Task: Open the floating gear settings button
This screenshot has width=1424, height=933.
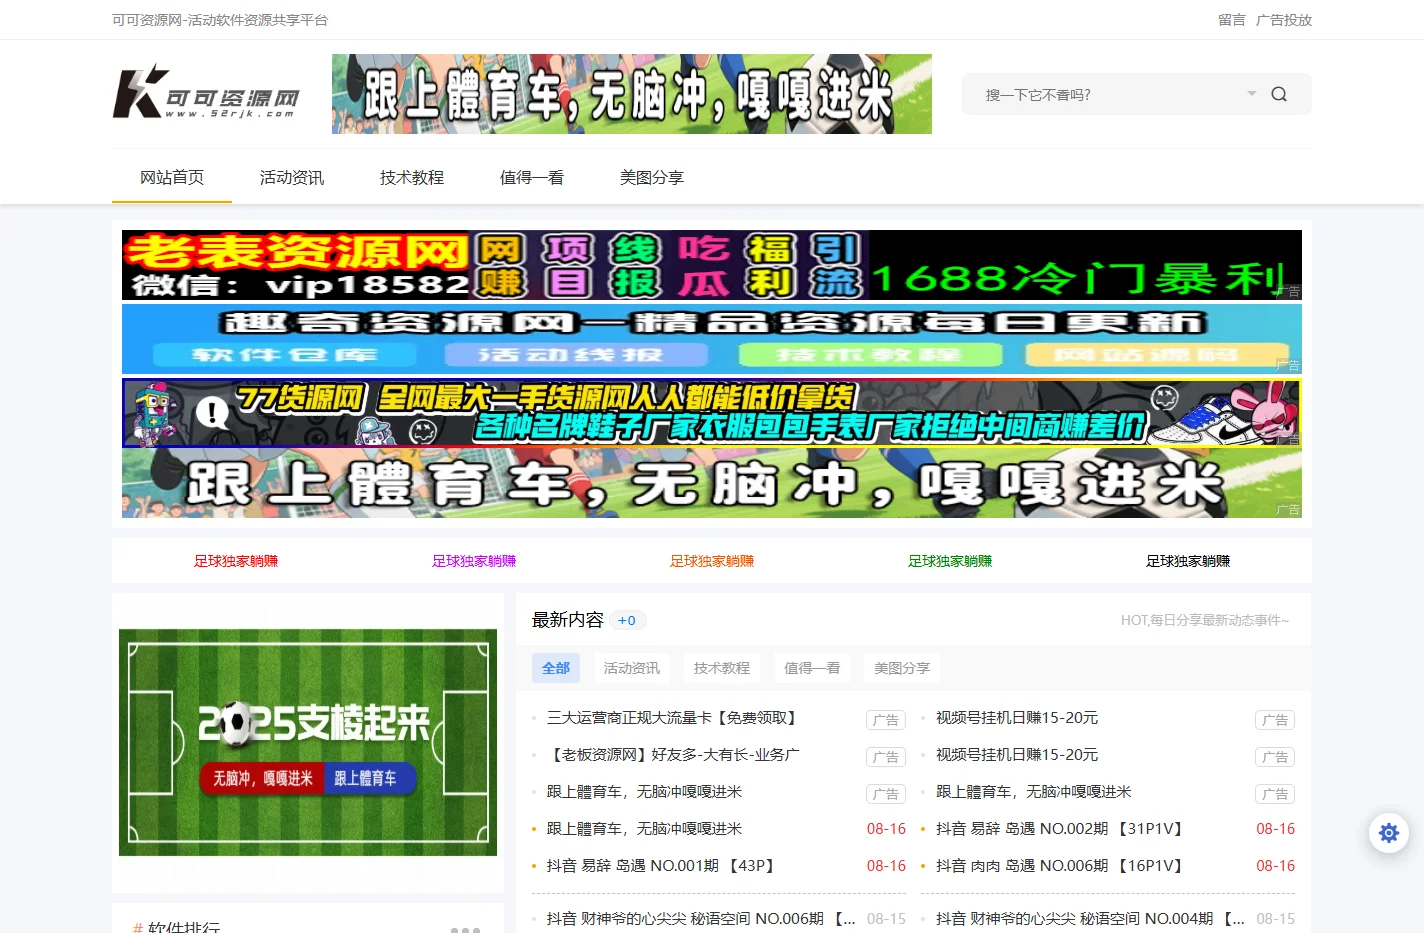Action: tap(1389, 832)
